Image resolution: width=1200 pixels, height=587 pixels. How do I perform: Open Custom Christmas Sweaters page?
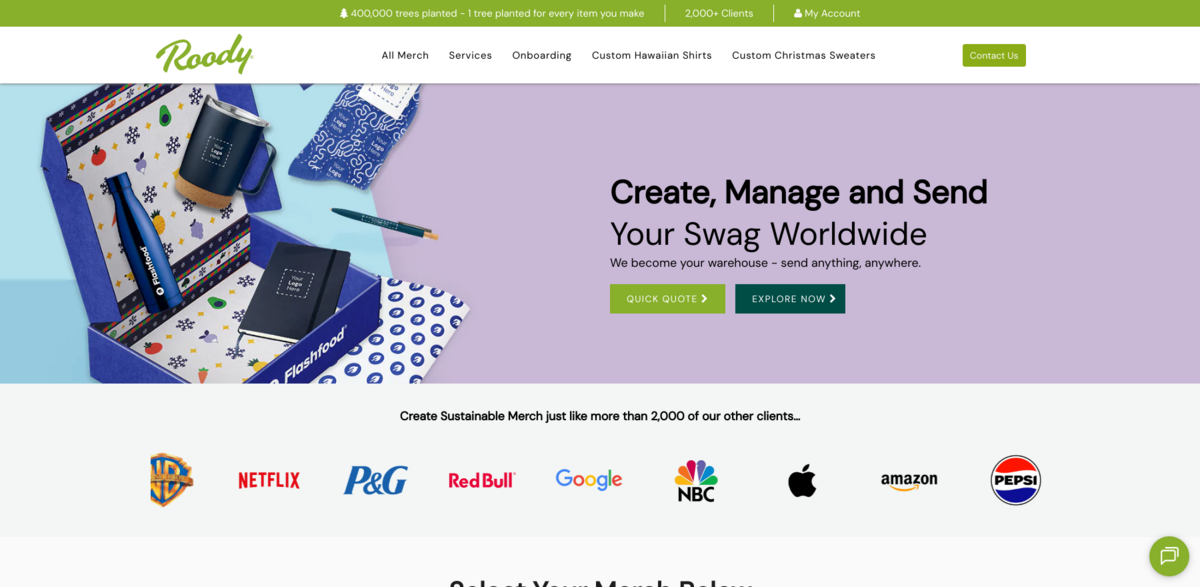coord(804,55)
